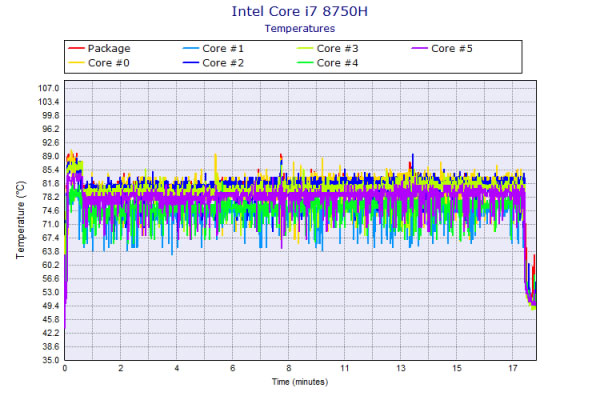Select the 'Core #4' legend label
Image resolution: width=600 pixels, height=400 pixels.
pos(338,63)
